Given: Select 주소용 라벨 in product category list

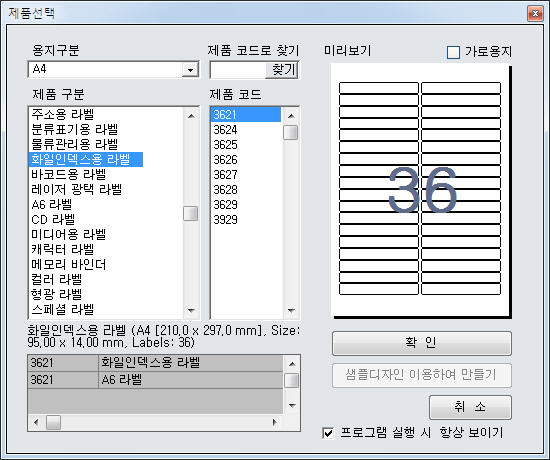Looking at the screenshot, I should 63,114.
